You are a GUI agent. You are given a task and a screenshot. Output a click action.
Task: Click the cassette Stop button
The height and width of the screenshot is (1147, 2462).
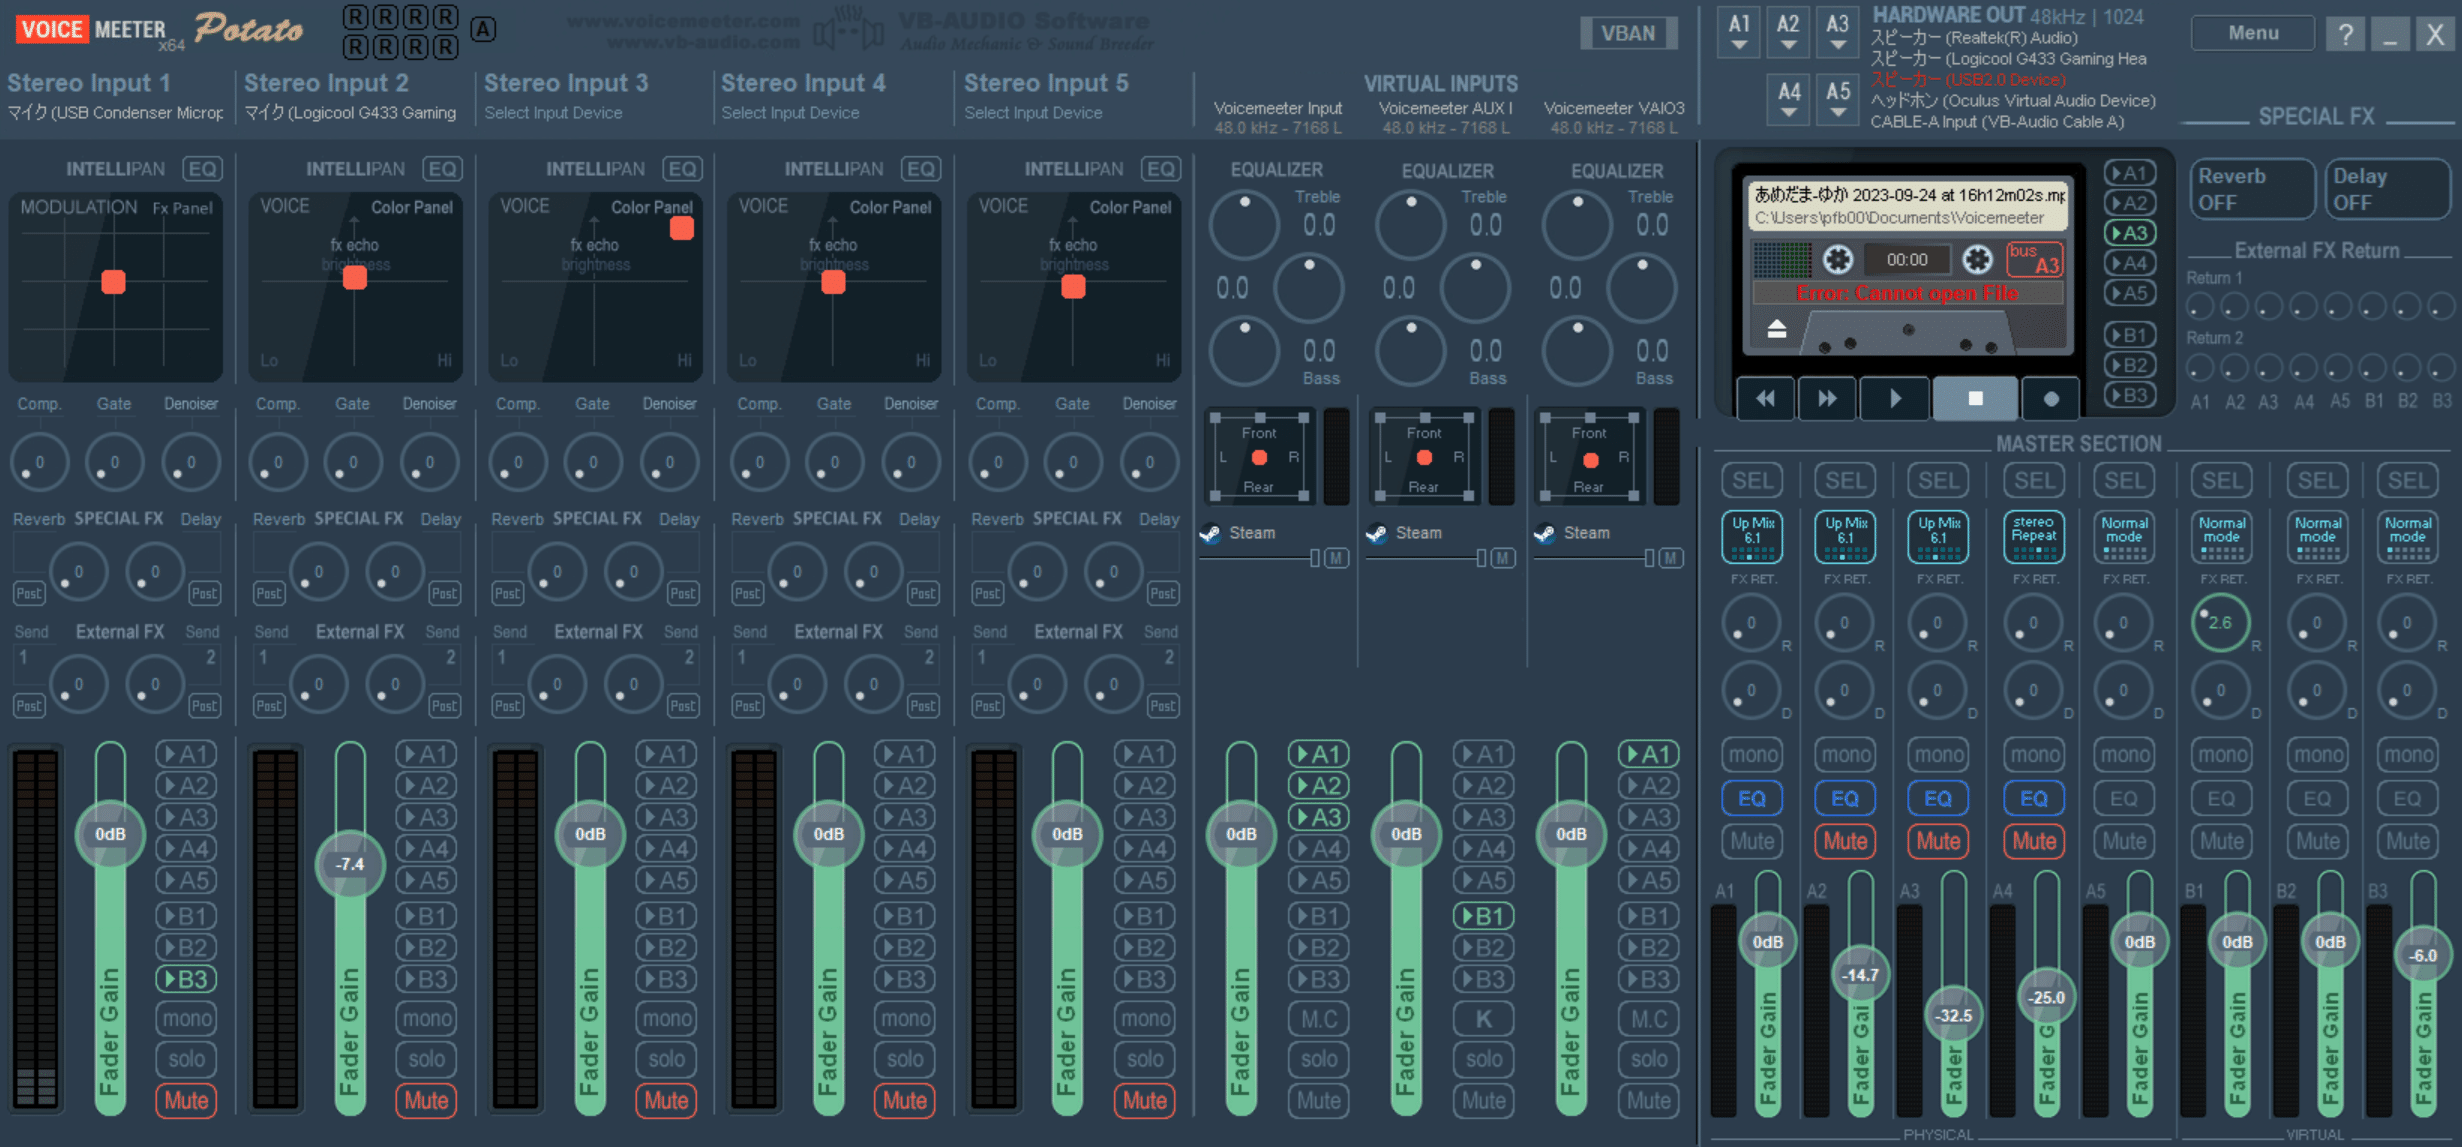click(1974, 398)
